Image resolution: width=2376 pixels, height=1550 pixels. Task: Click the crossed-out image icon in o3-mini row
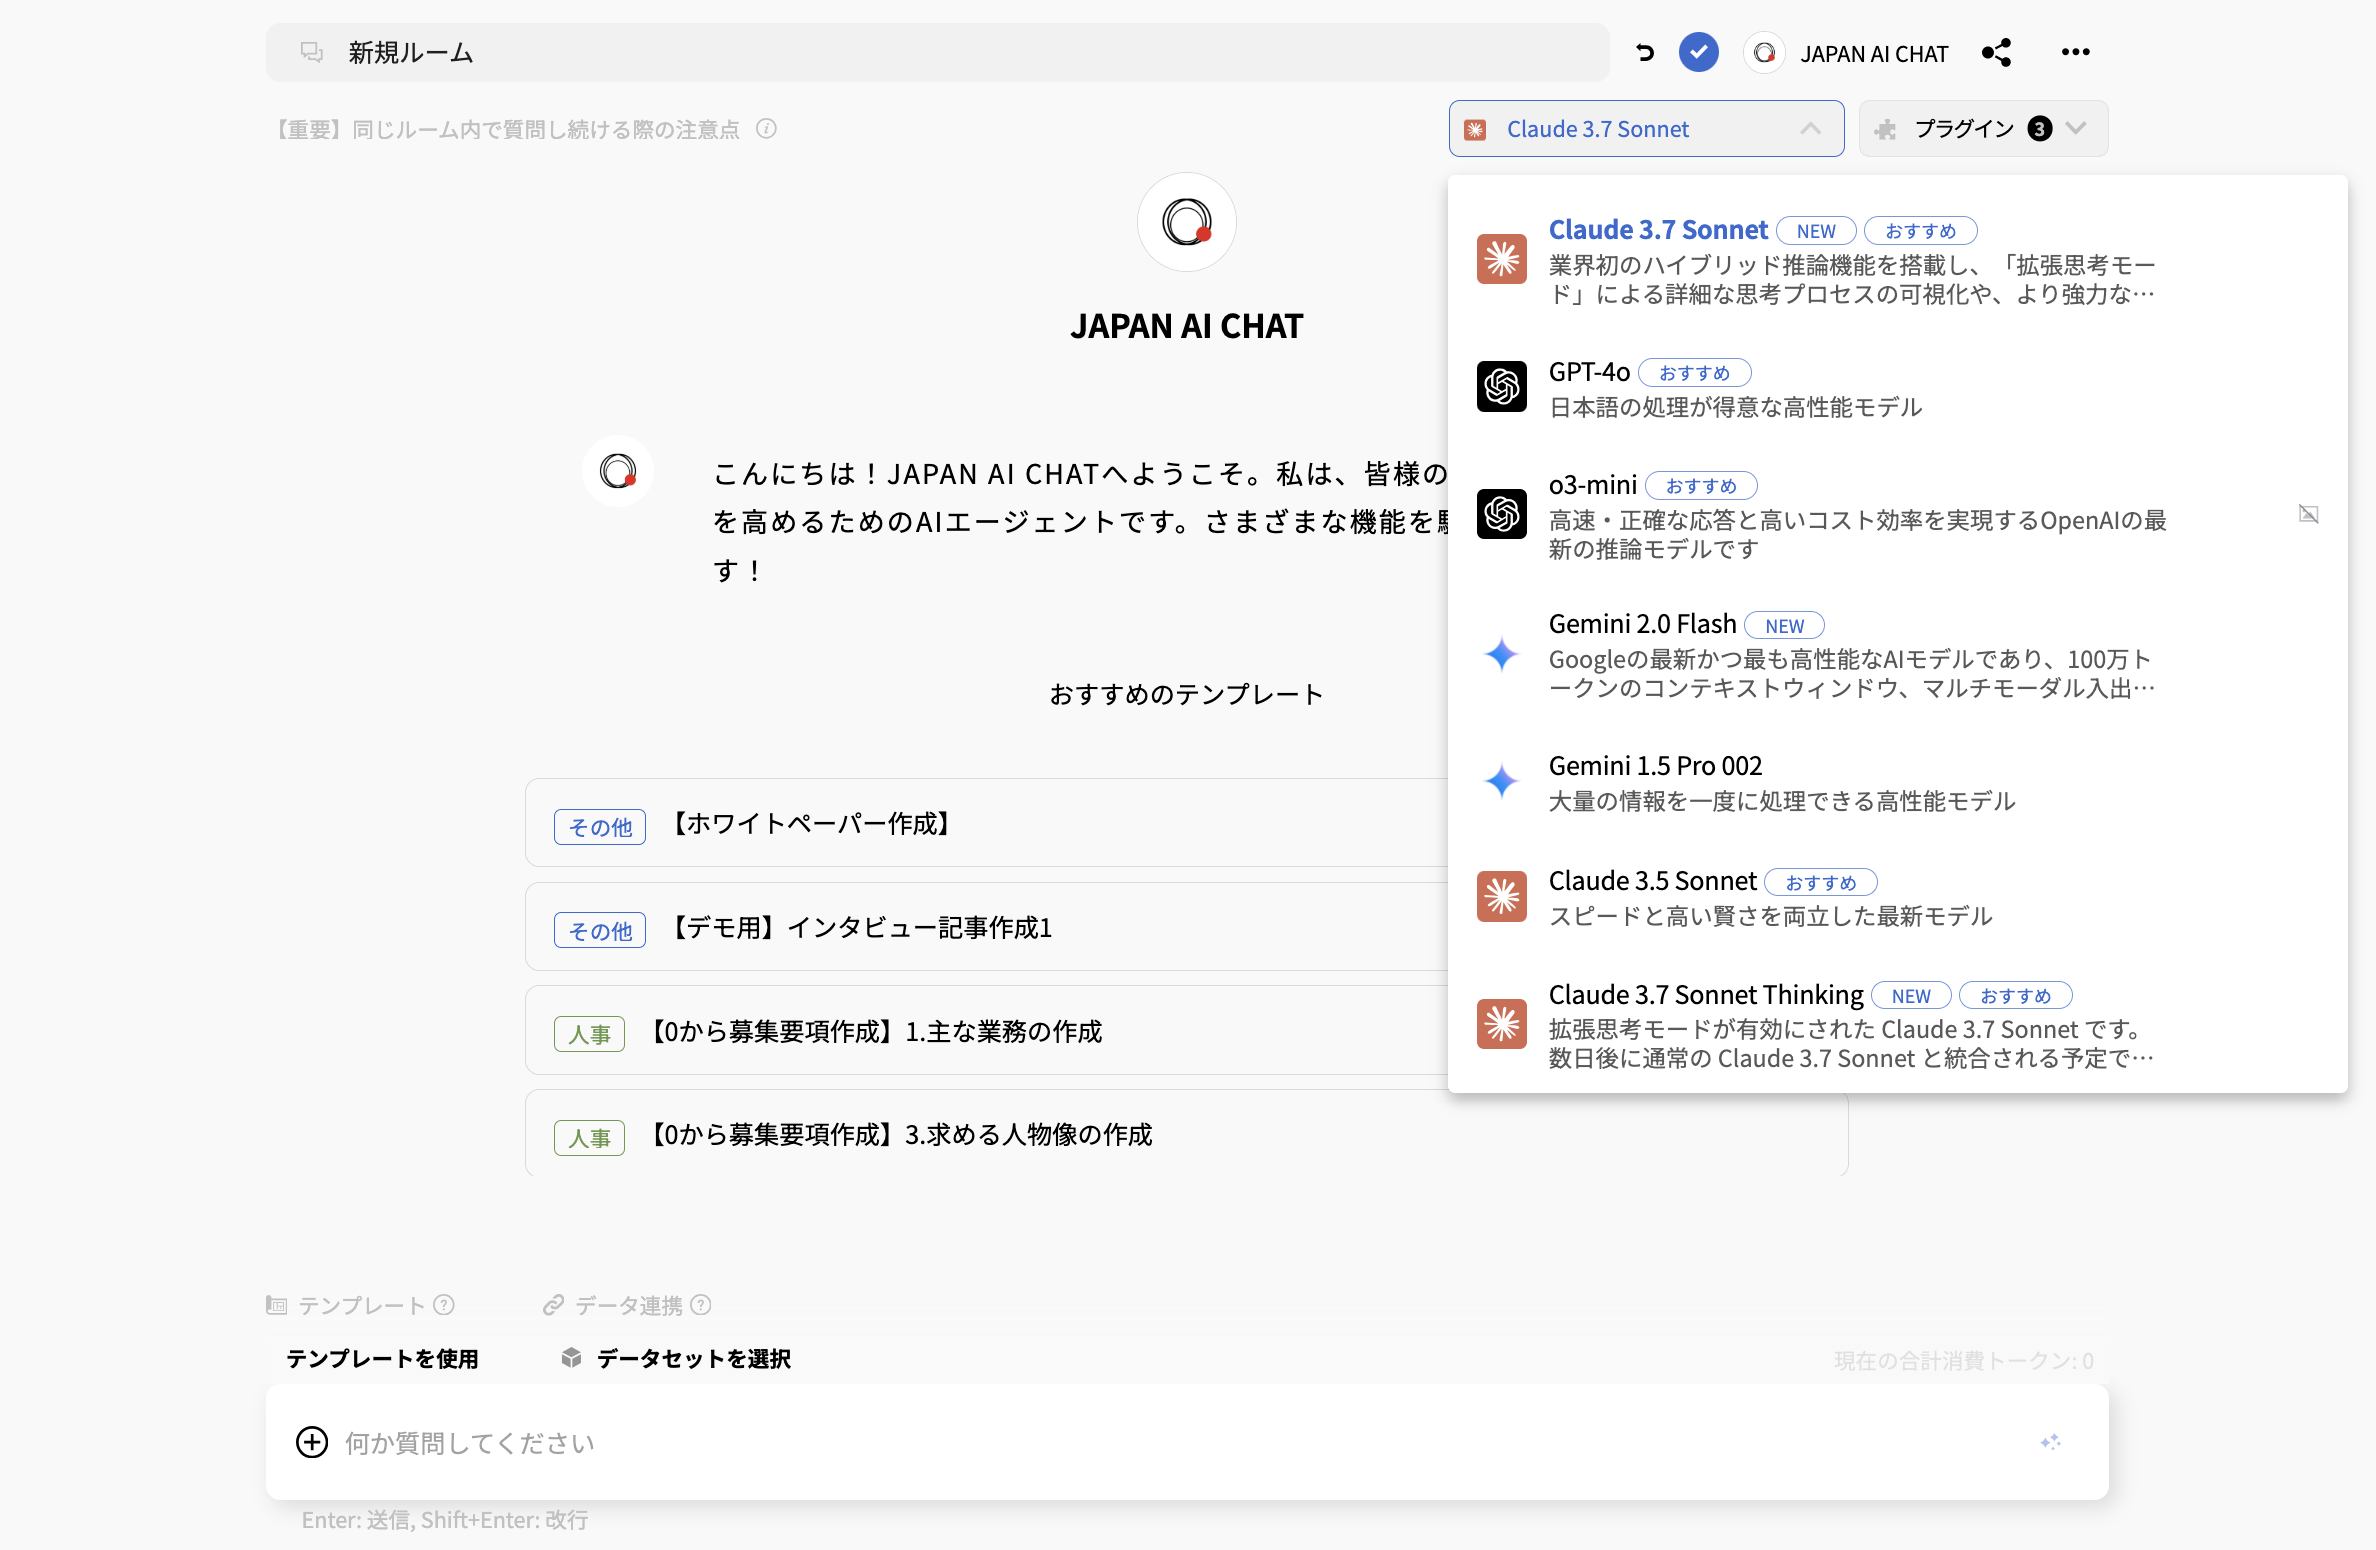pos(2309,514)
